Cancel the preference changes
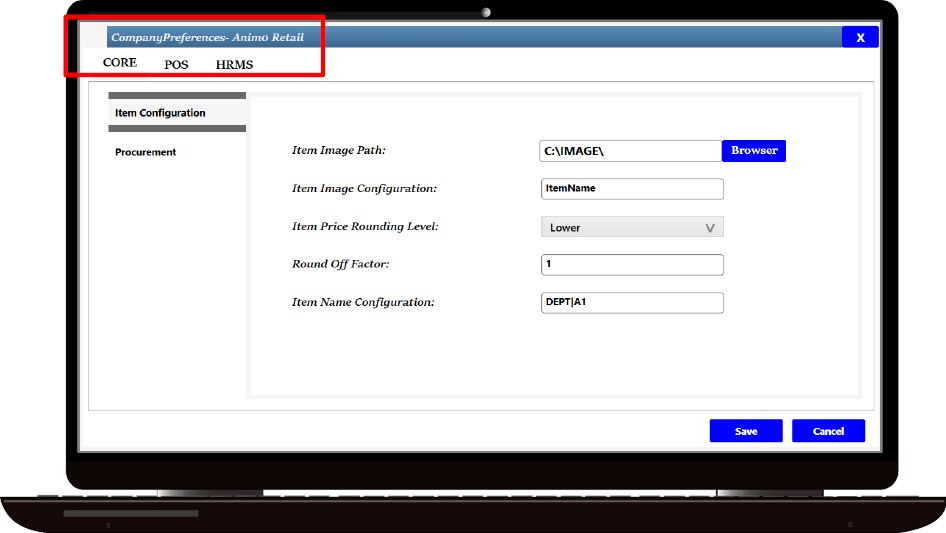The image size is (946, 533). (x=828, y=431)
